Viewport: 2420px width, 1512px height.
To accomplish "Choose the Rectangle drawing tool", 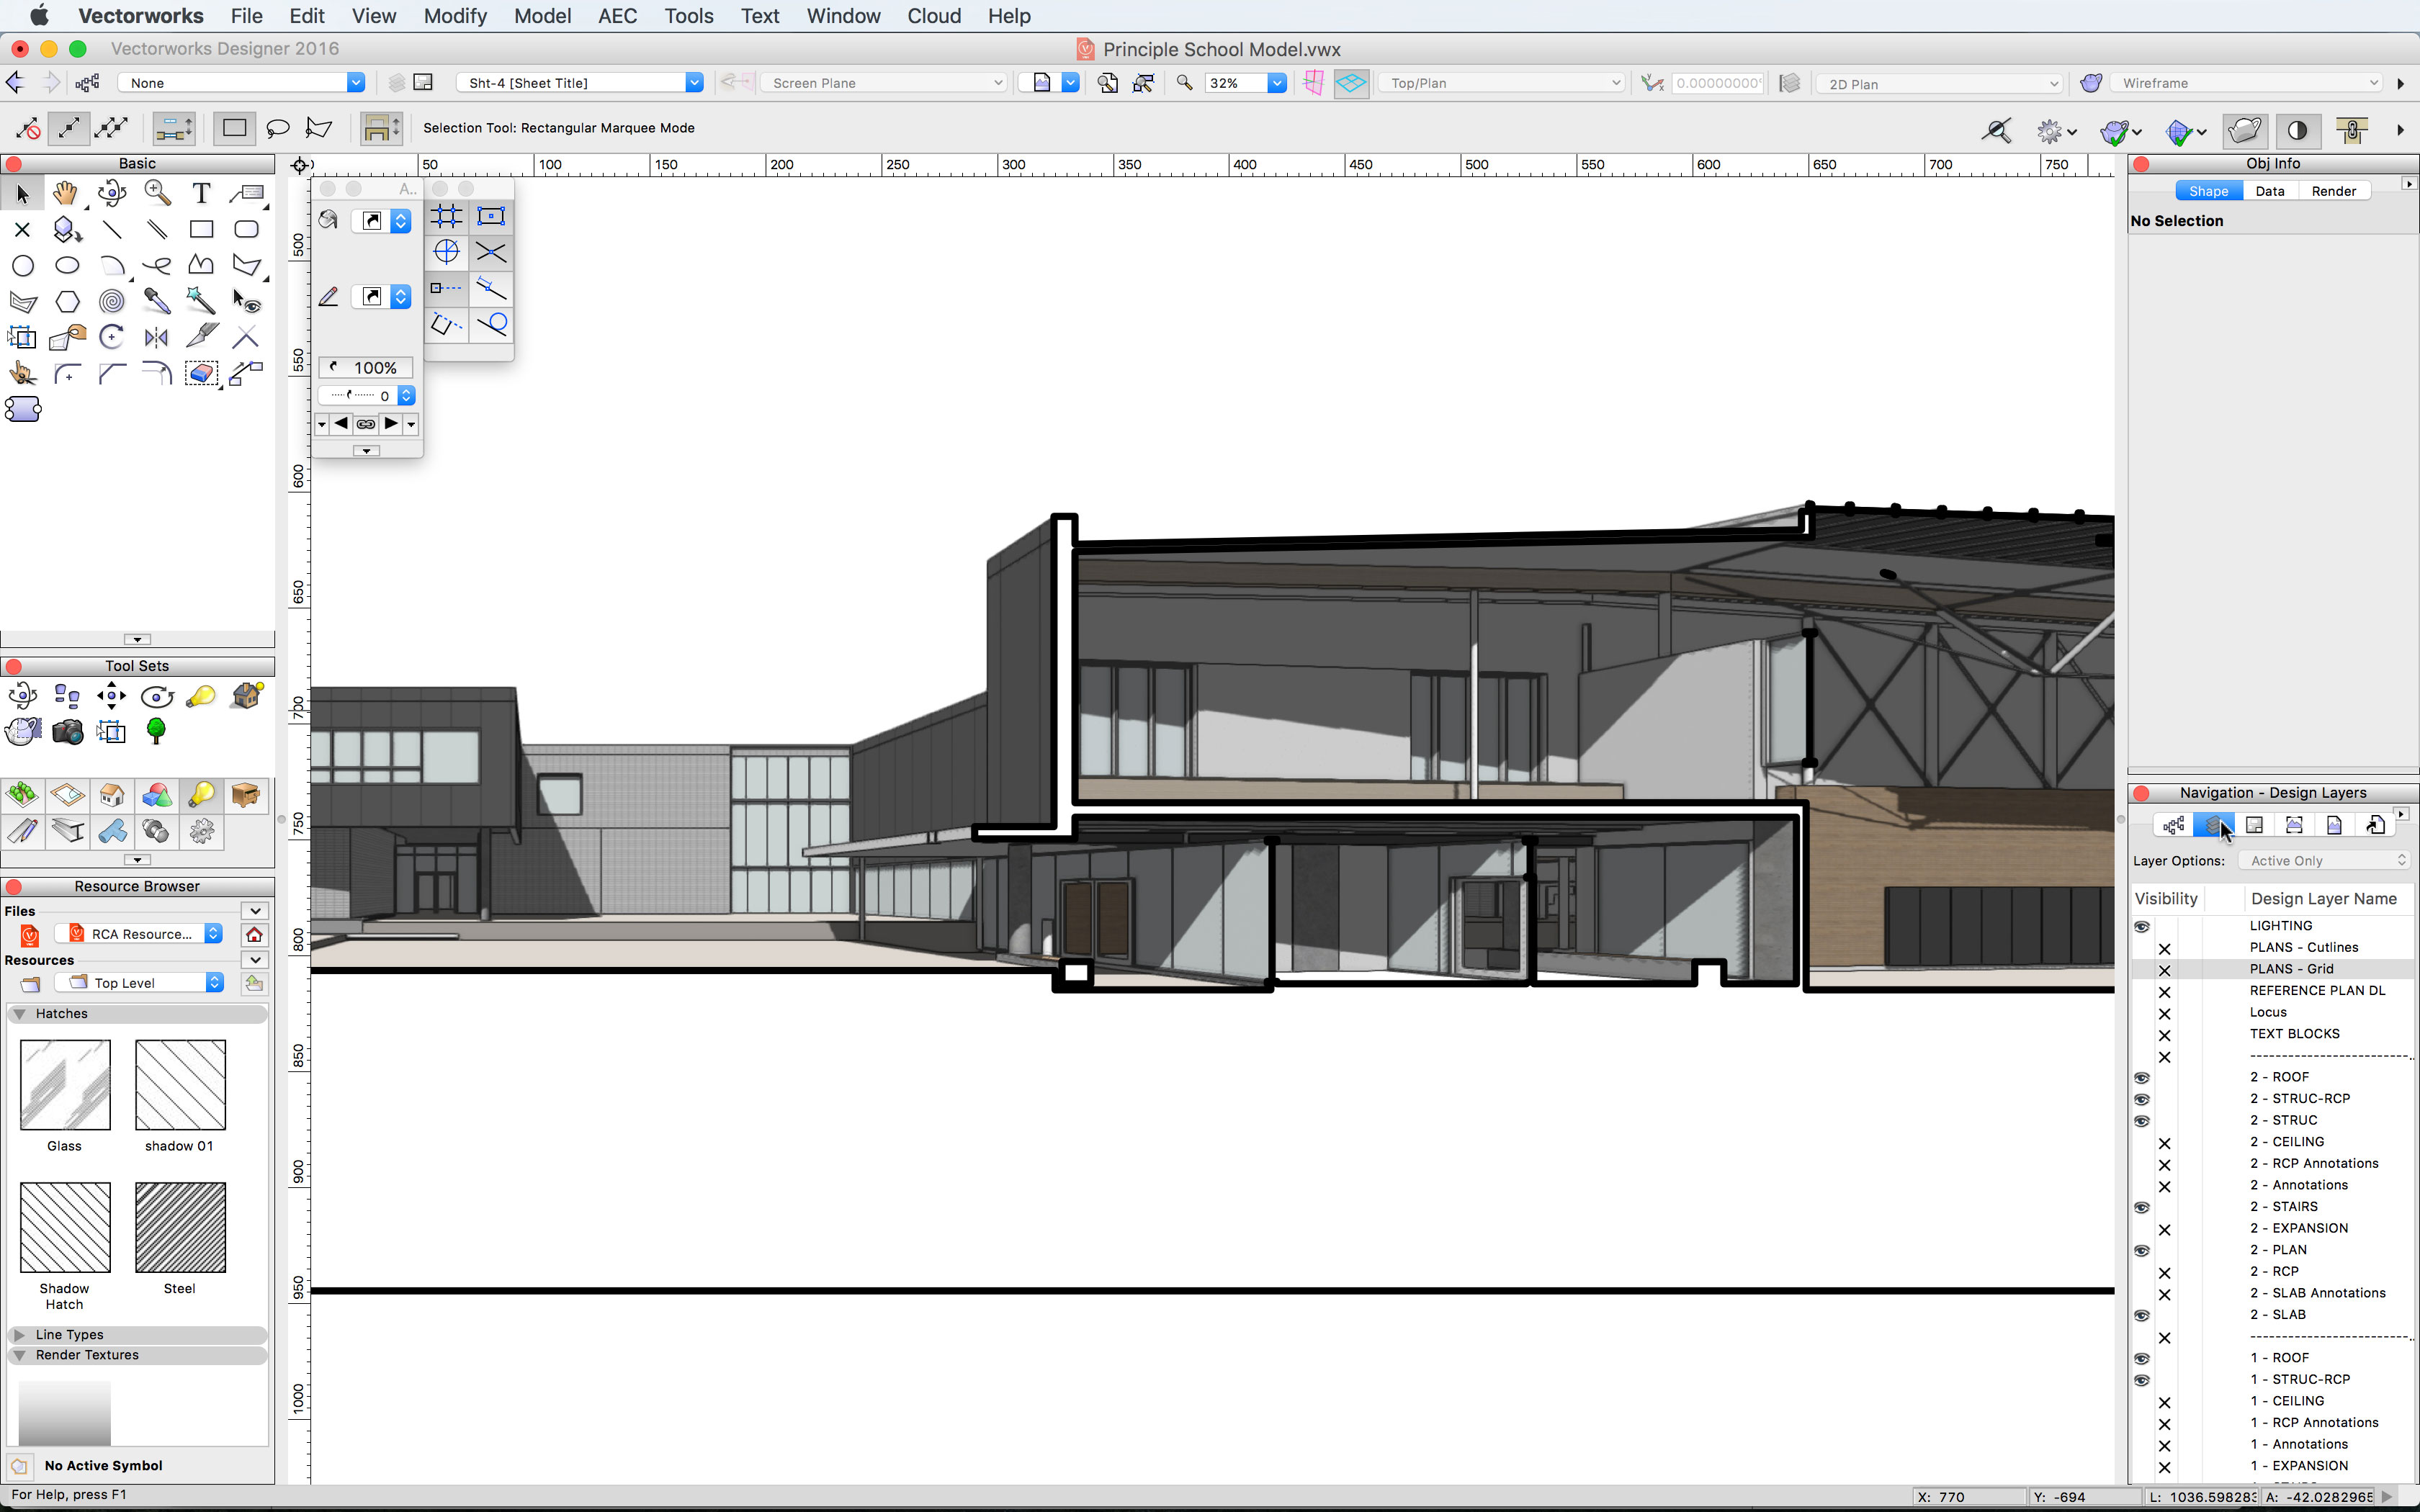I will coord(201,229).
